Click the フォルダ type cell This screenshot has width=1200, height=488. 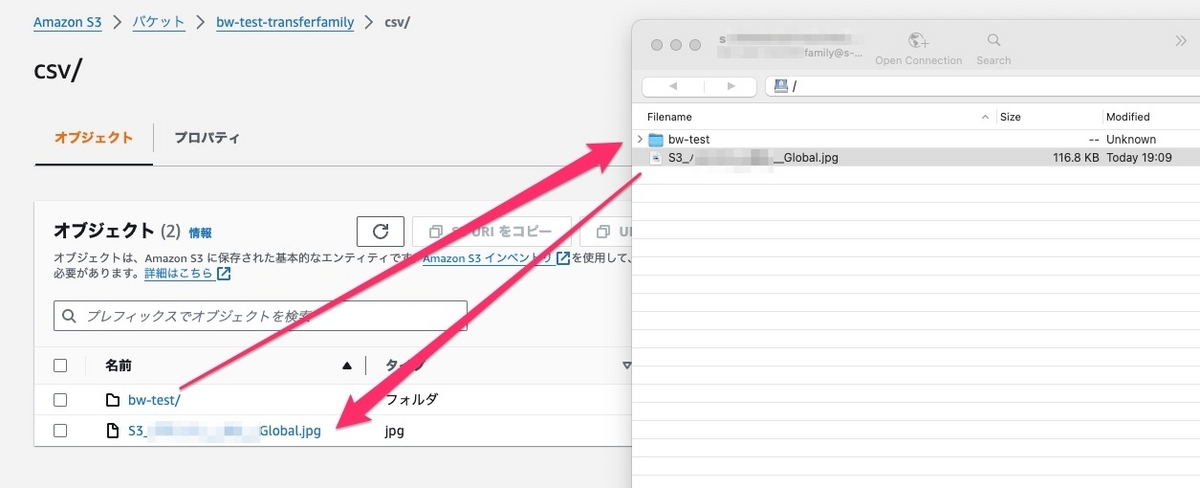coord(412,399)
